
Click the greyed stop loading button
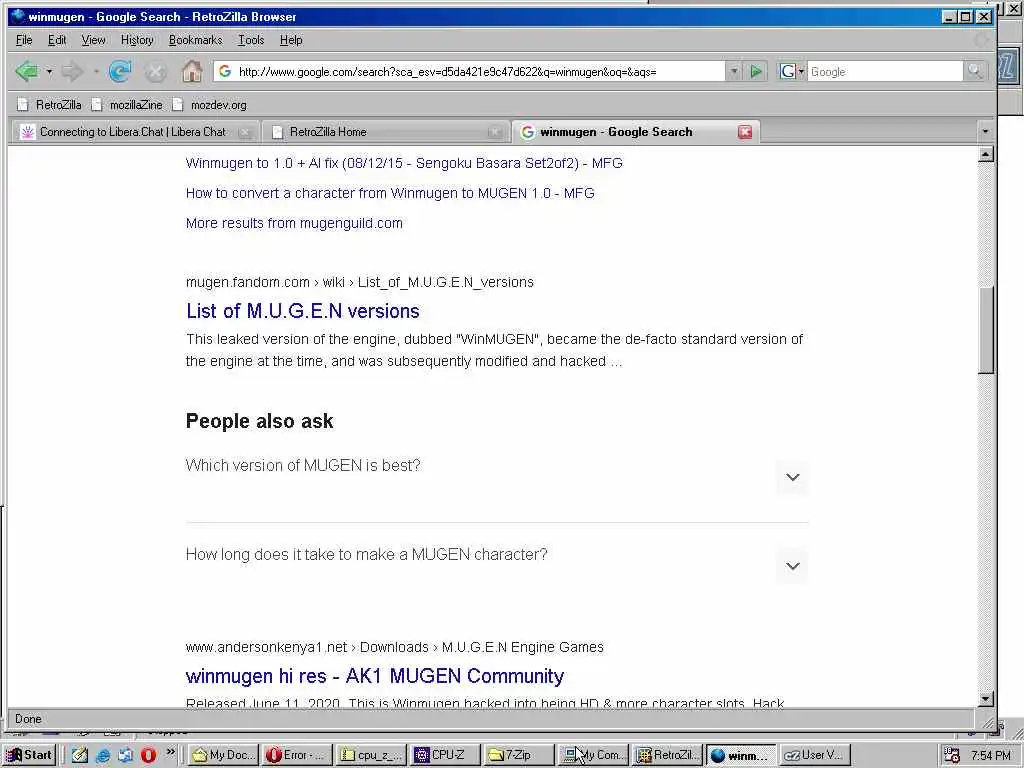click(x=155, y=72)
